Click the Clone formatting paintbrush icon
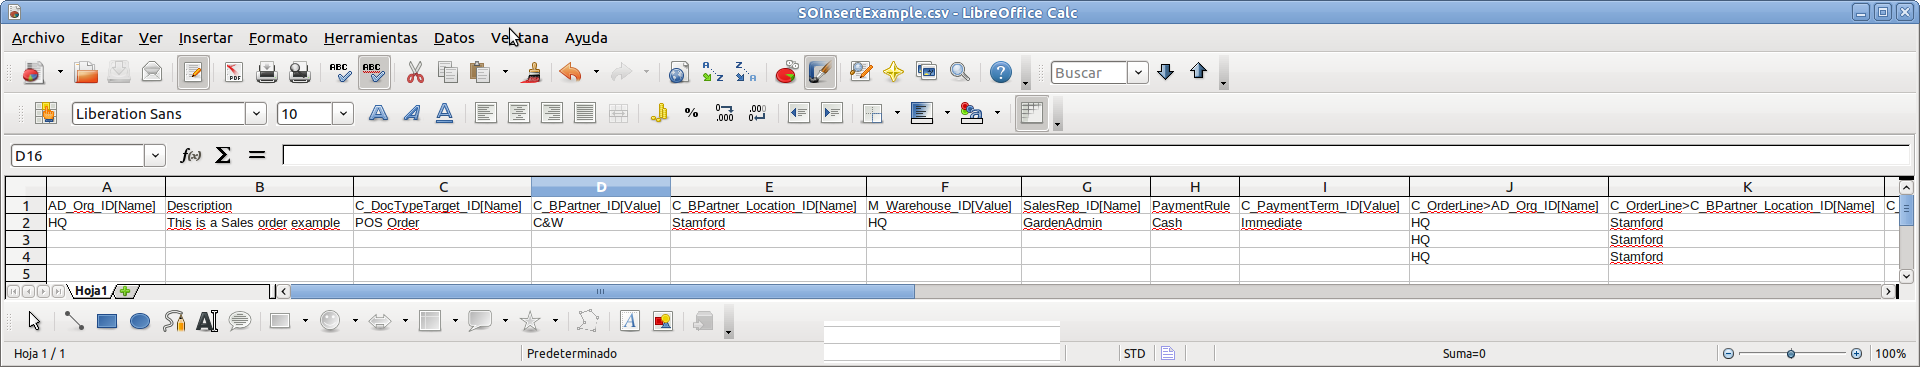1920x367 pixels. (x=532, y=73)
